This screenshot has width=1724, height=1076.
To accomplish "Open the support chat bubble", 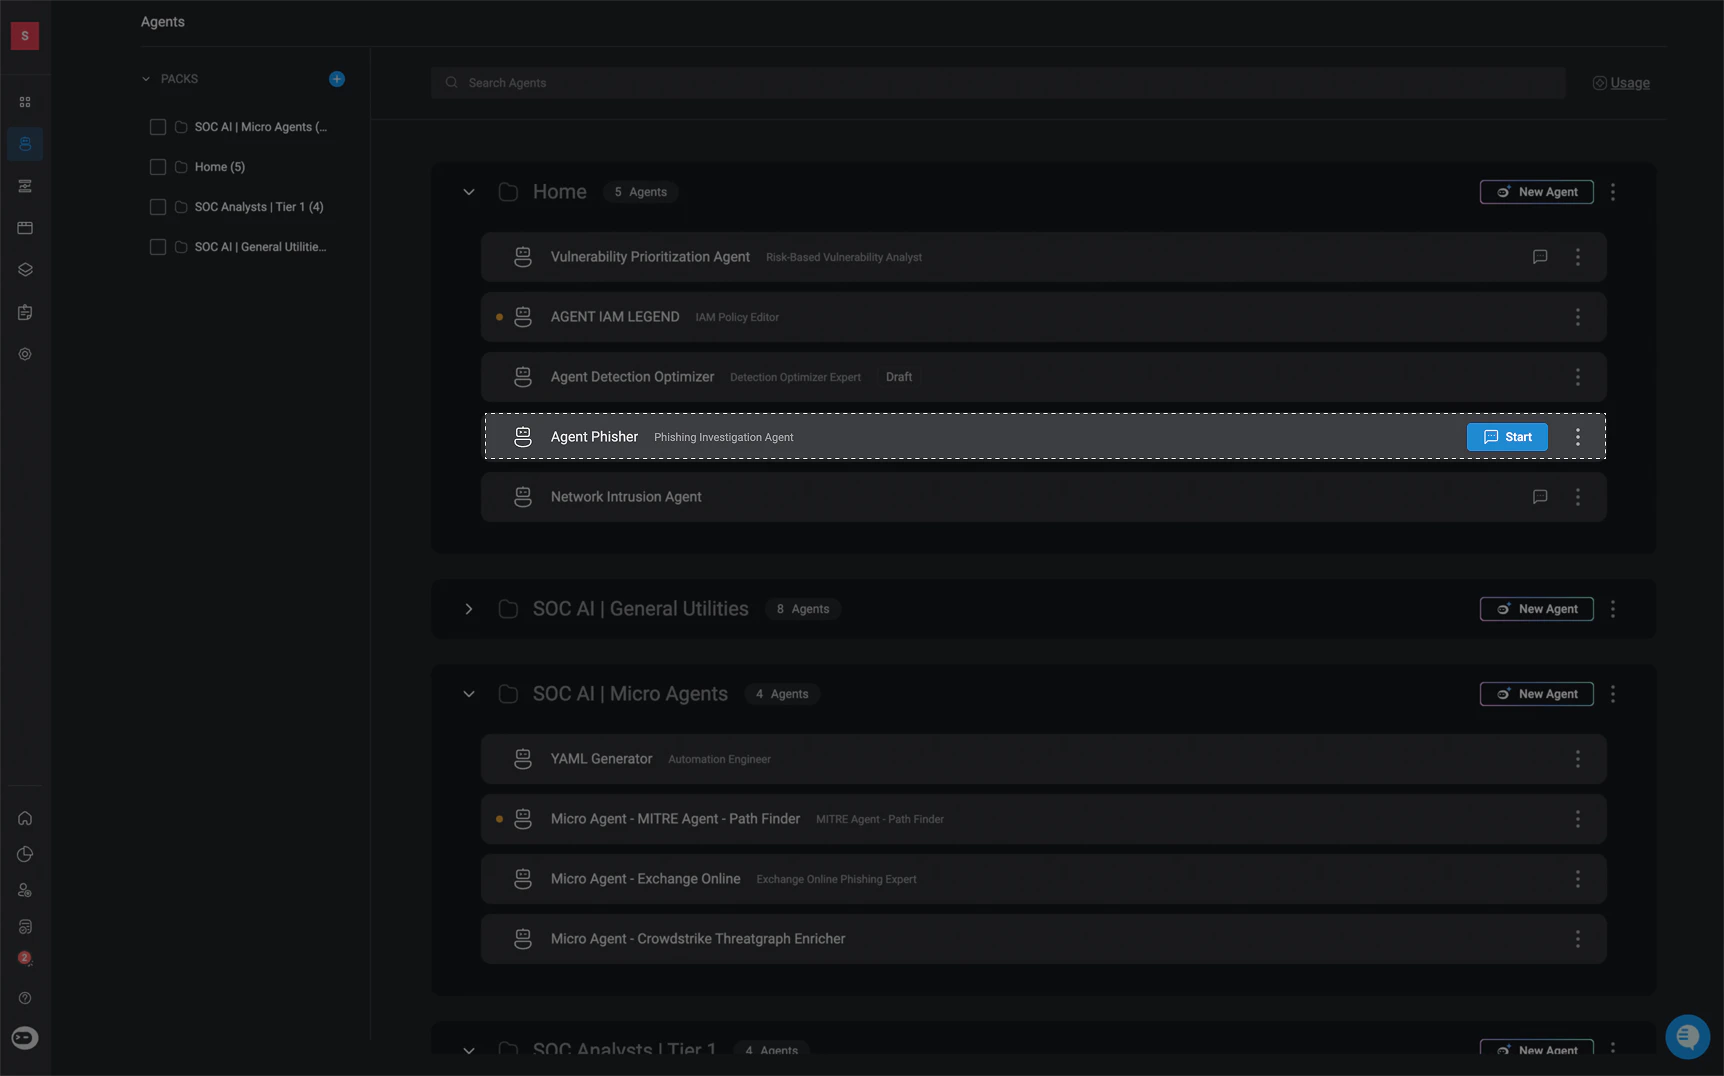I will [1688, 1036].
